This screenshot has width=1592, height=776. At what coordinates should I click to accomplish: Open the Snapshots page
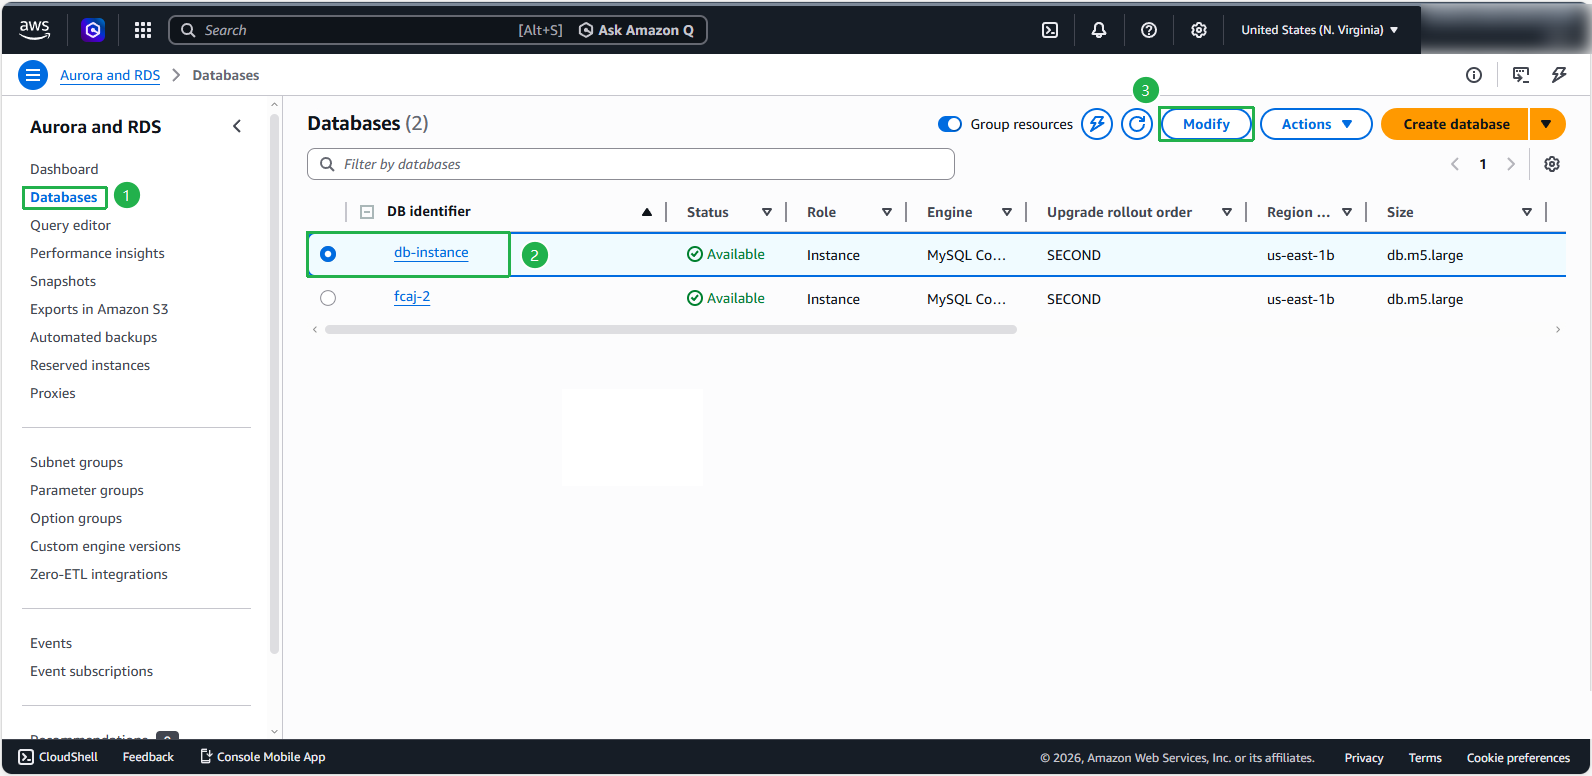point(63,281)
